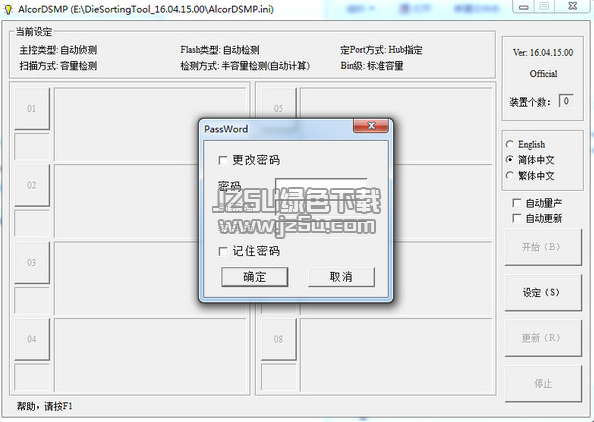Click the 帮助, 请按F1 status bar text
The image size is (594, 422).
(44, 406)
